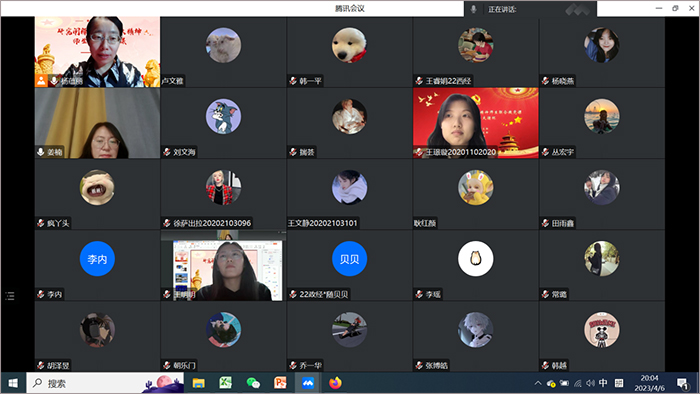Open File Explorer from the taskbar
The height and width of the screenshot is (394, 700).
[x=198, y=383]
